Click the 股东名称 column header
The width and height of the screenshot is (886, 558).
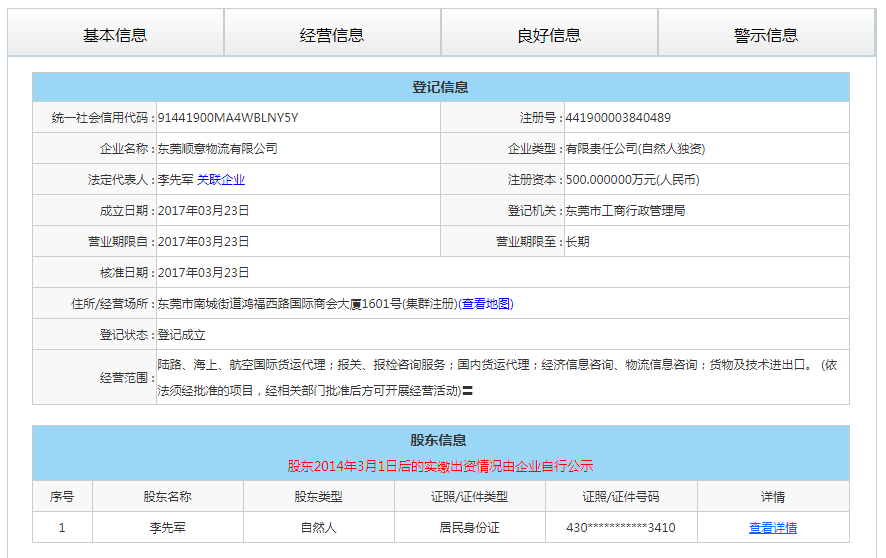point(167,497)
